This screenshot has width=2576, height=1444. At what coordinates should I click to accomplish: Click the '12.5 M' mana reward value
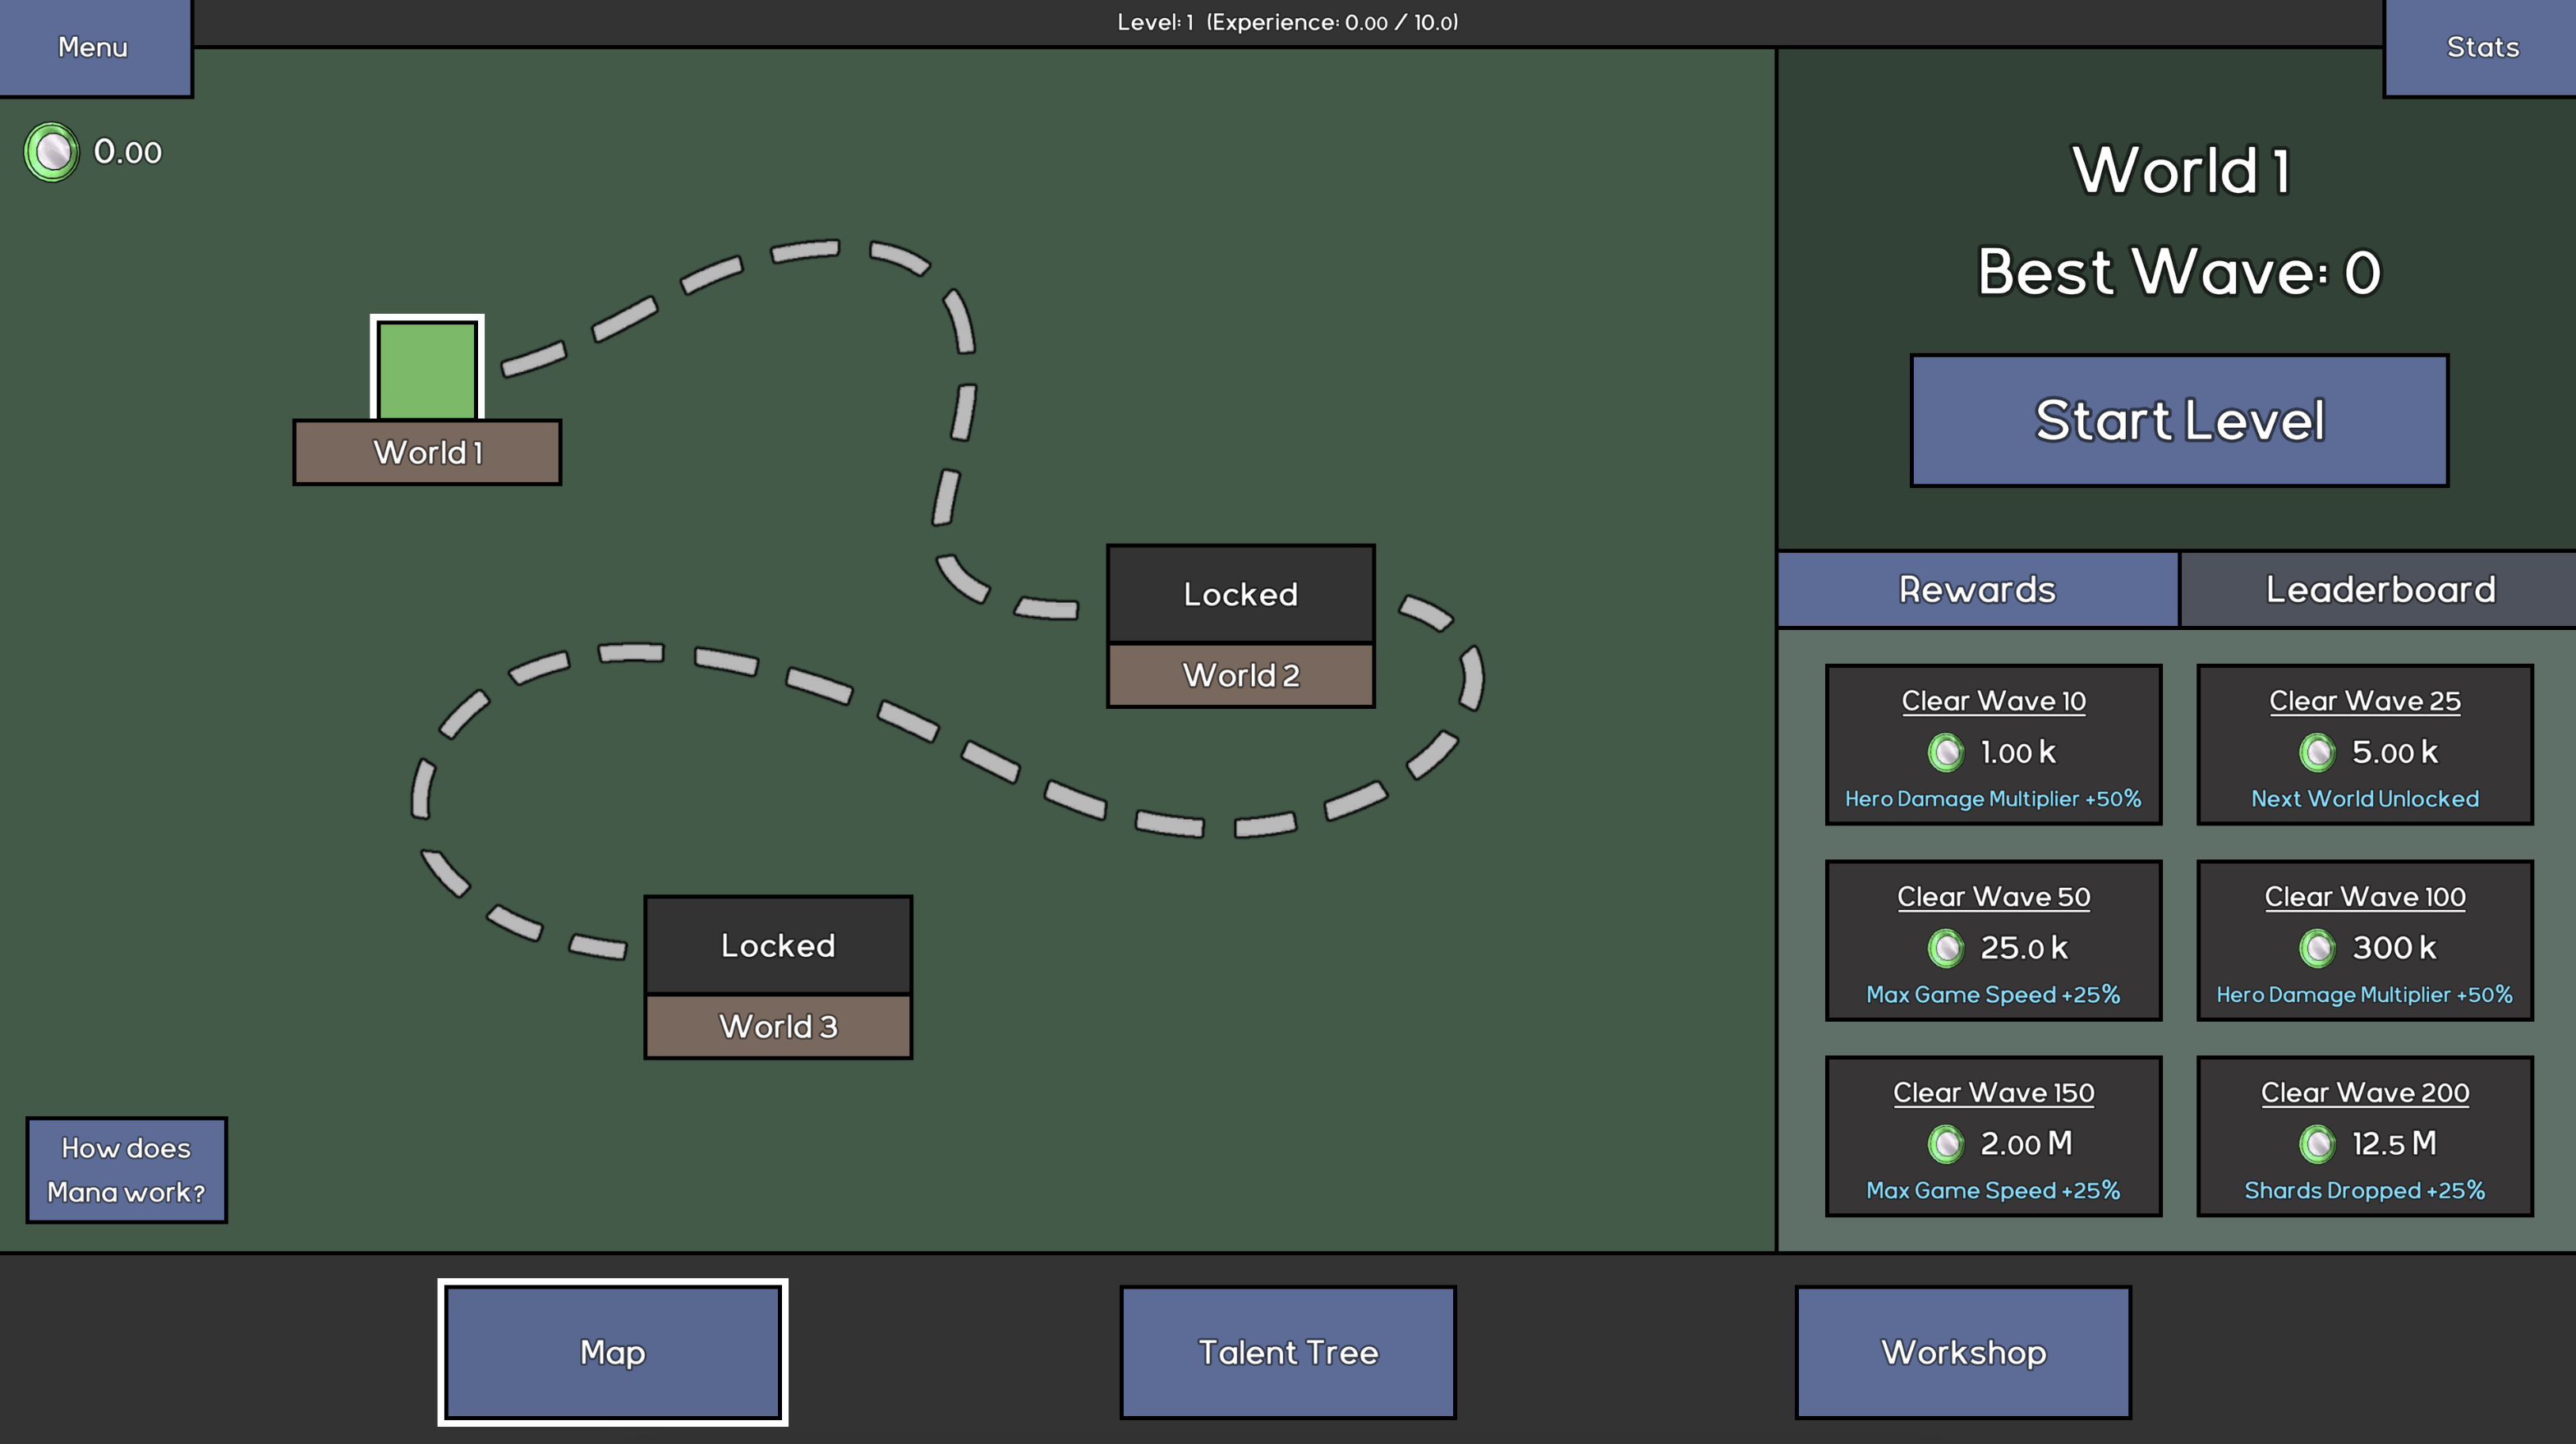pos(2394,1144)
